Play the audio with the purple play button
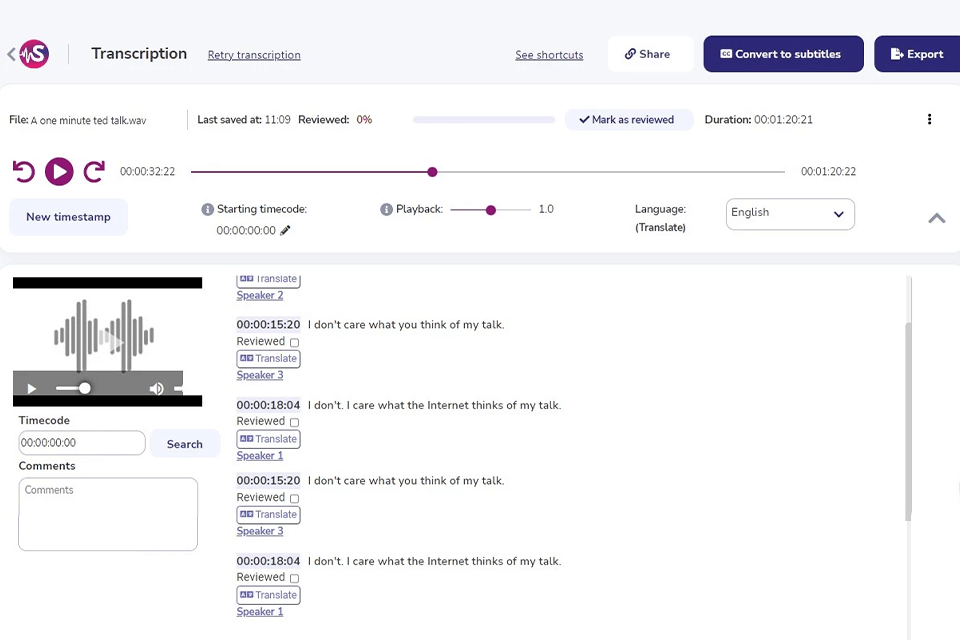Screen dimensions: 960x640 coord(59,171)
